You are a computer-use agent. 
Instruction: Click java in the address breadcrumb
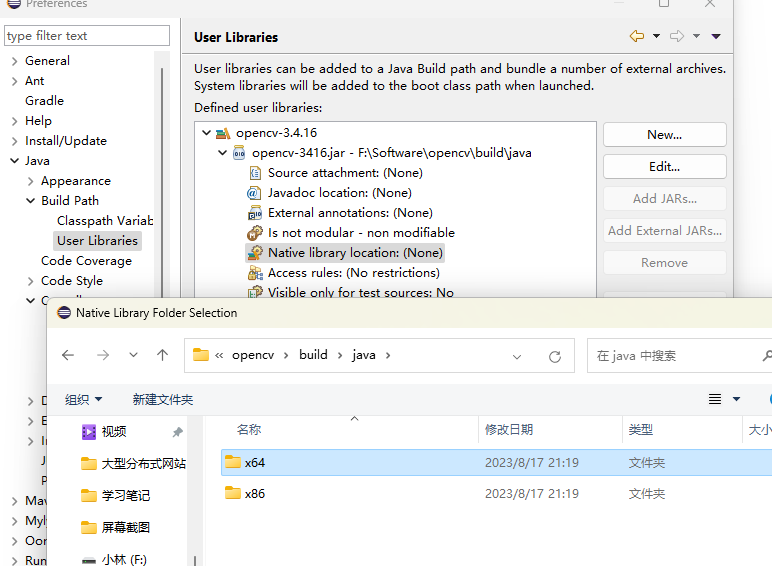364,355
